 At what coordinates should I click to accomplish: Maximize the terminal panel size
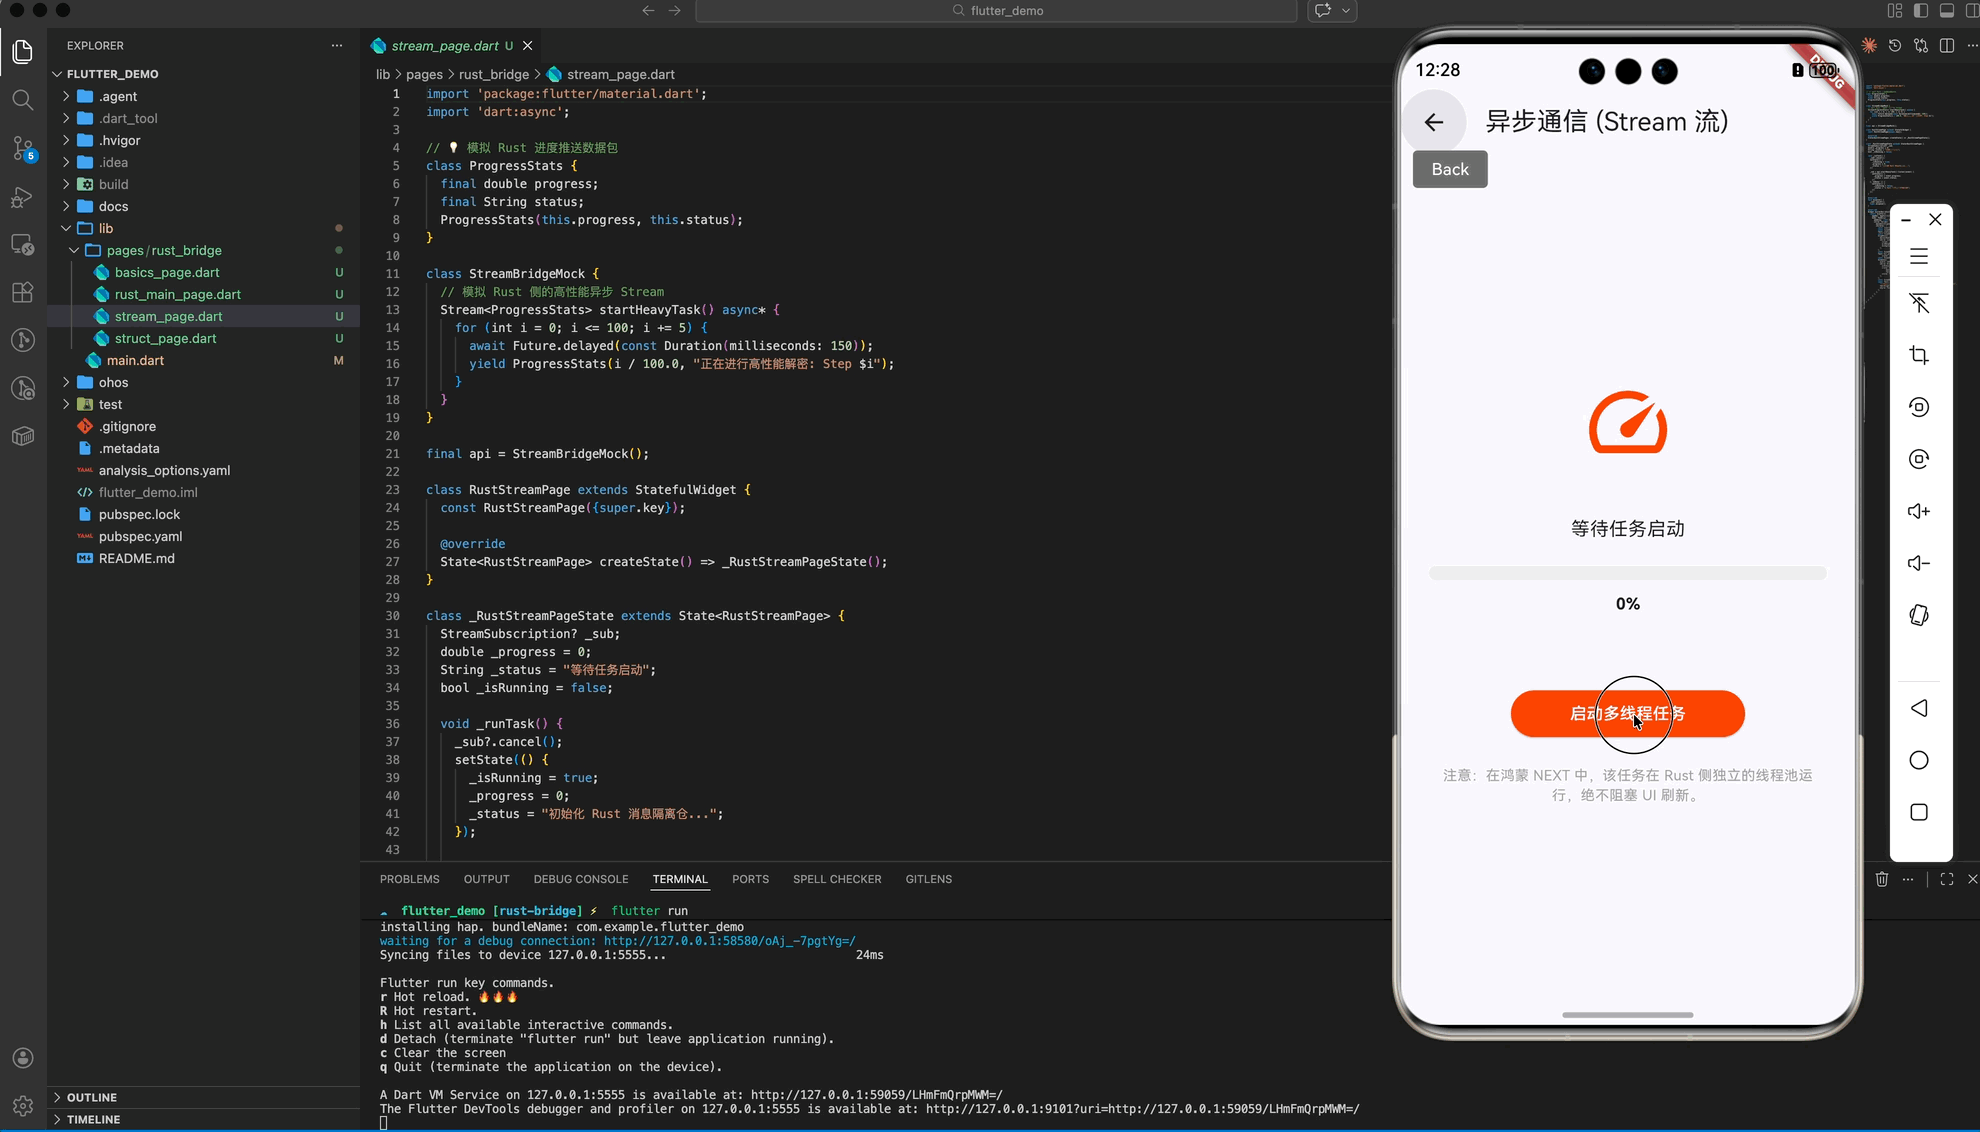(1946, 879)
